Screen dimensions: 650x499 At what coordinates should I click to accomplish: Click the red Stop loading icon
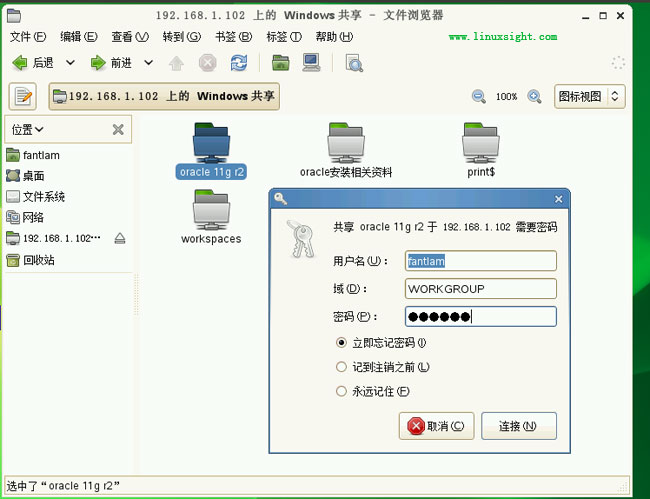207,63
